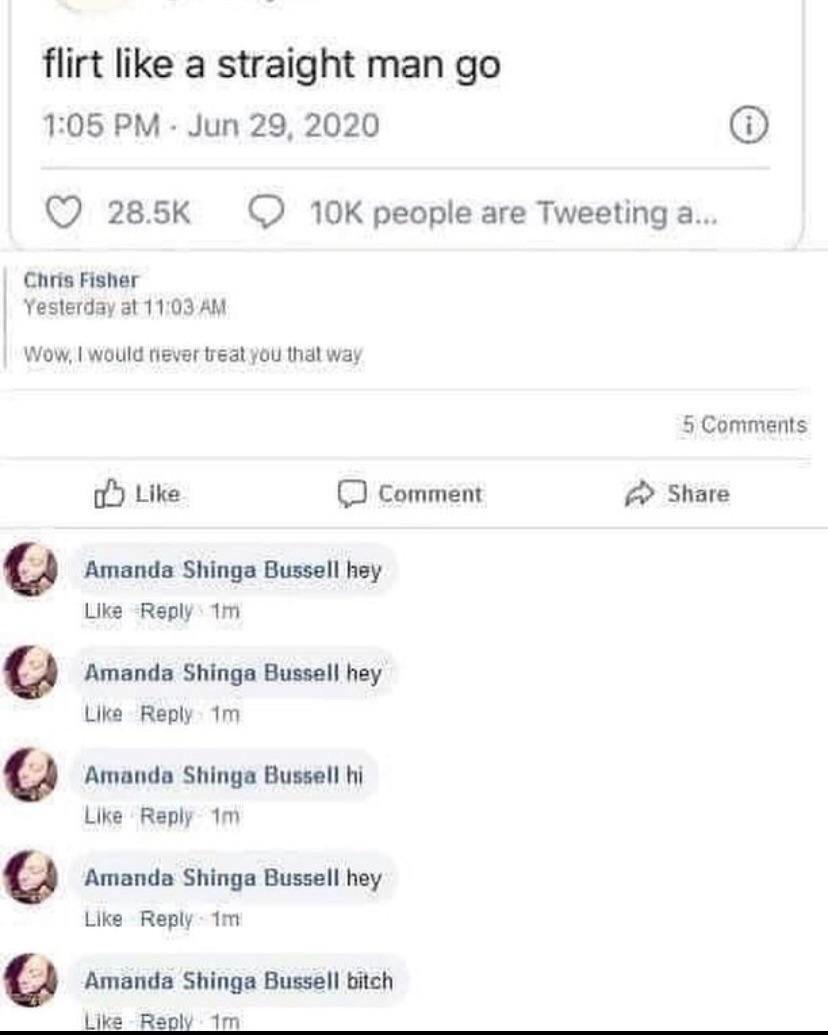Reply to the topmost "hey" comment
The height and width of the screenshot is (1035, 828).
click(165, 611)
